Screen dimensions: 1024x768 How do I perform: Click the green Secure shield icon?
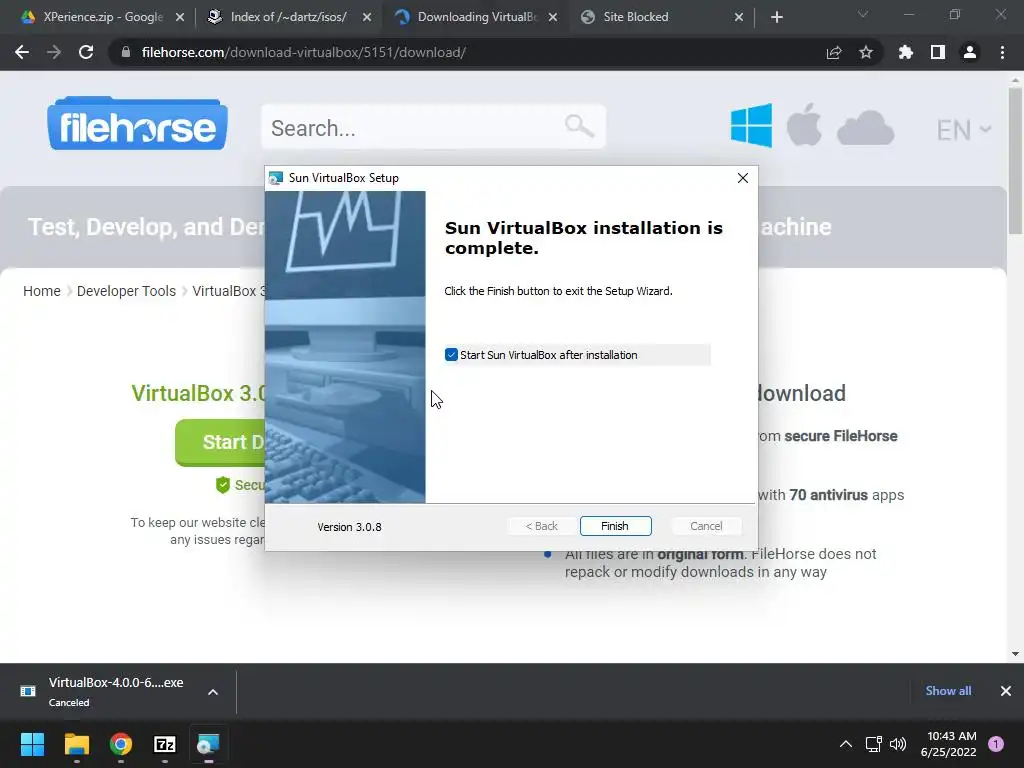[223, 485]
